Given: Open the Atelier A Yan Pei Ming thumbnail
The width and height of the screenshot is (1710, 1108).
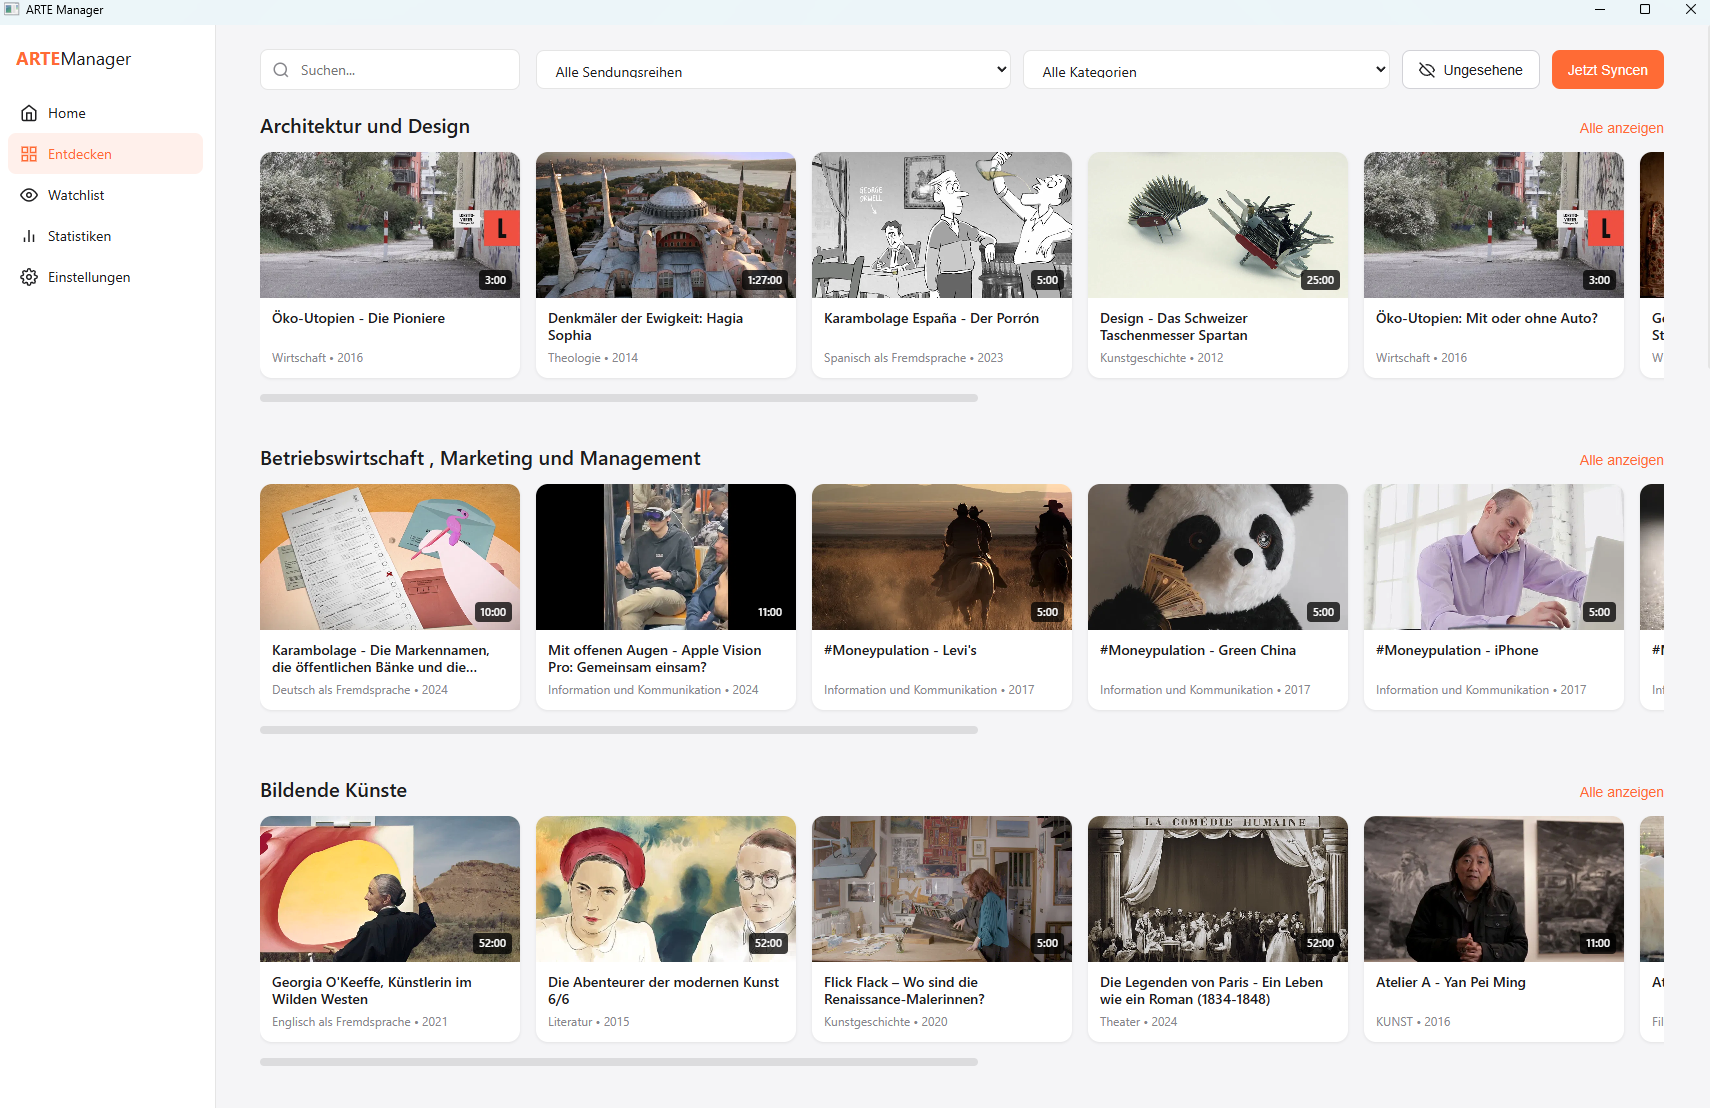Looking at the screenshot, I should tap(1493, 889).
